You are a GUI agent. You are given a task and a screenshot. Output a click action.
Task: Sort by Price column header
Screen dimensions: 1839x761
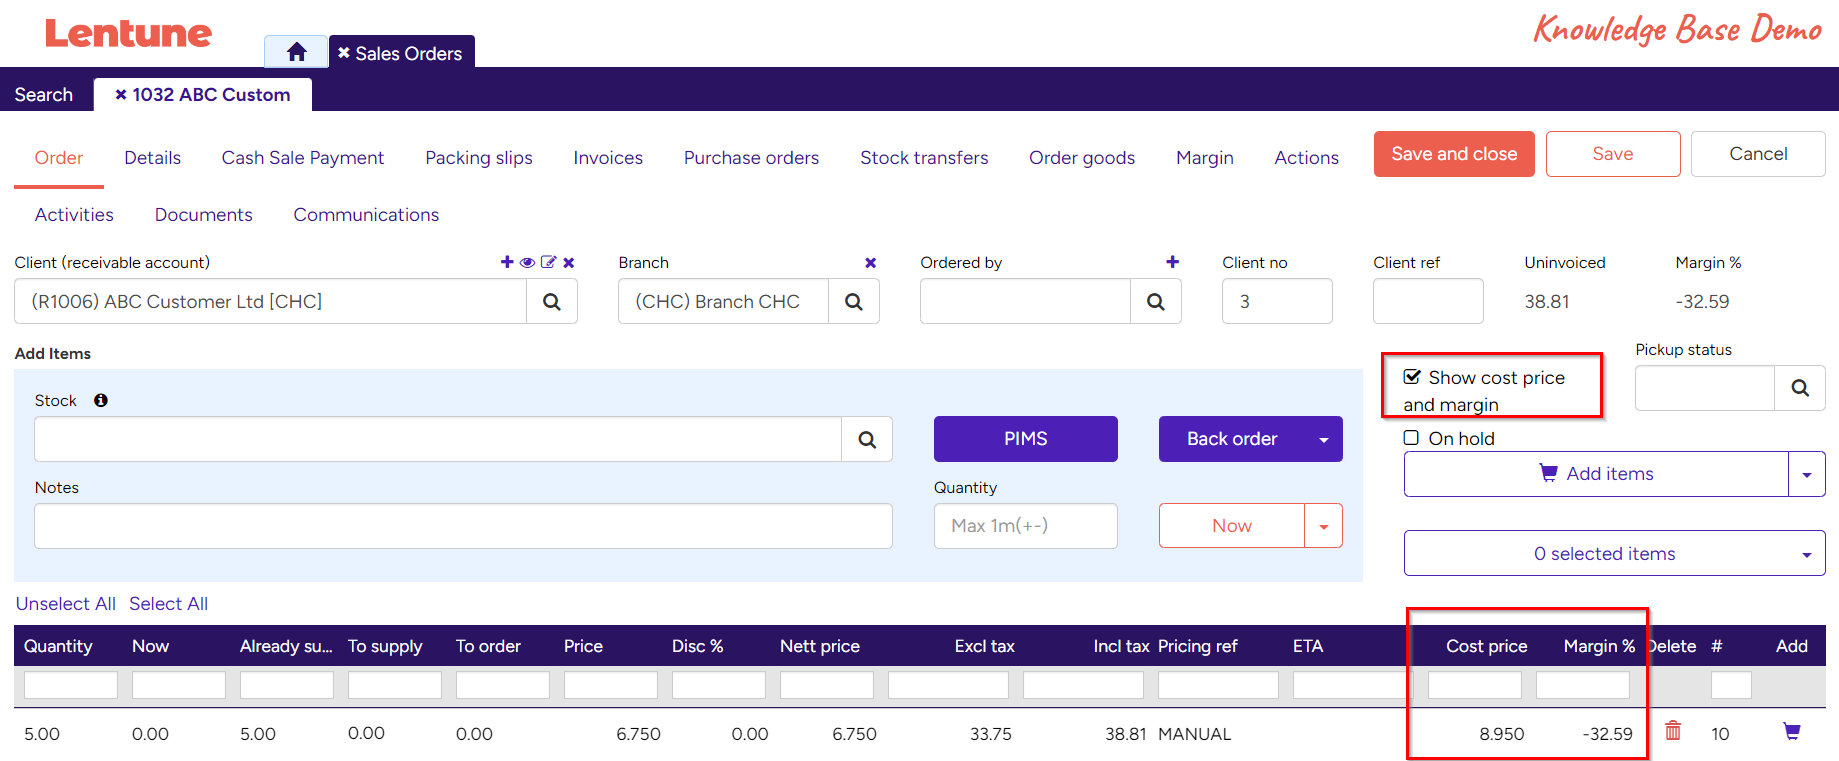(x=583, y=646)
